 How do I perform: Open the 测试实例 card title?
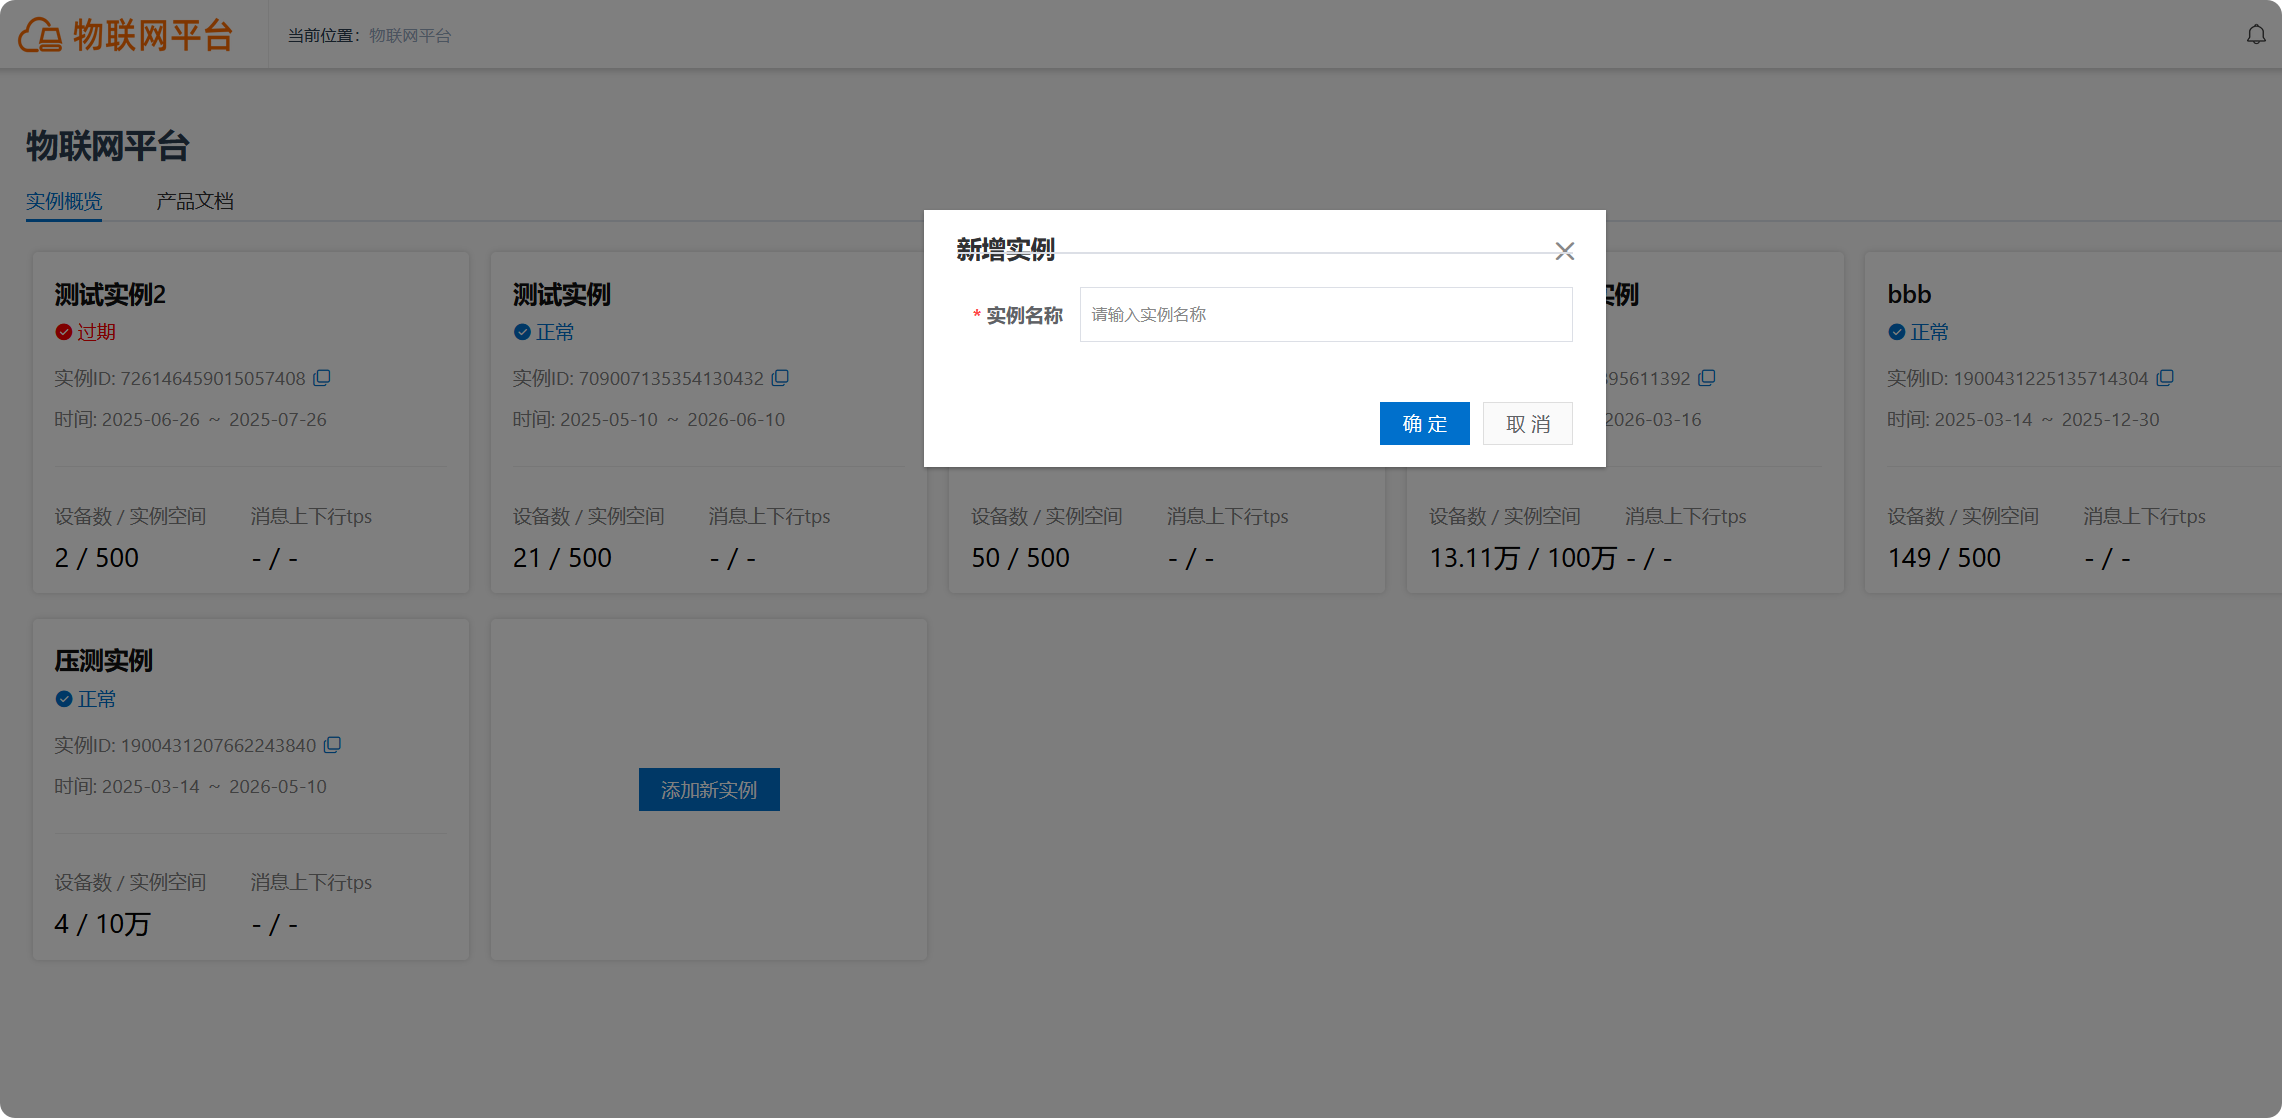coord(562,295)
